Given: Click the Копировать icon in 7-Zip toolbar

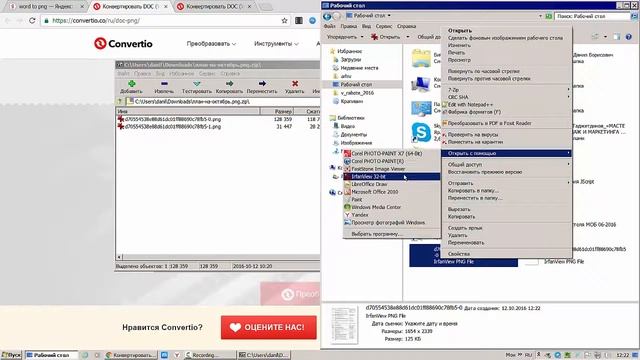Looking at the screenshot, I should [x=229, y=84].
